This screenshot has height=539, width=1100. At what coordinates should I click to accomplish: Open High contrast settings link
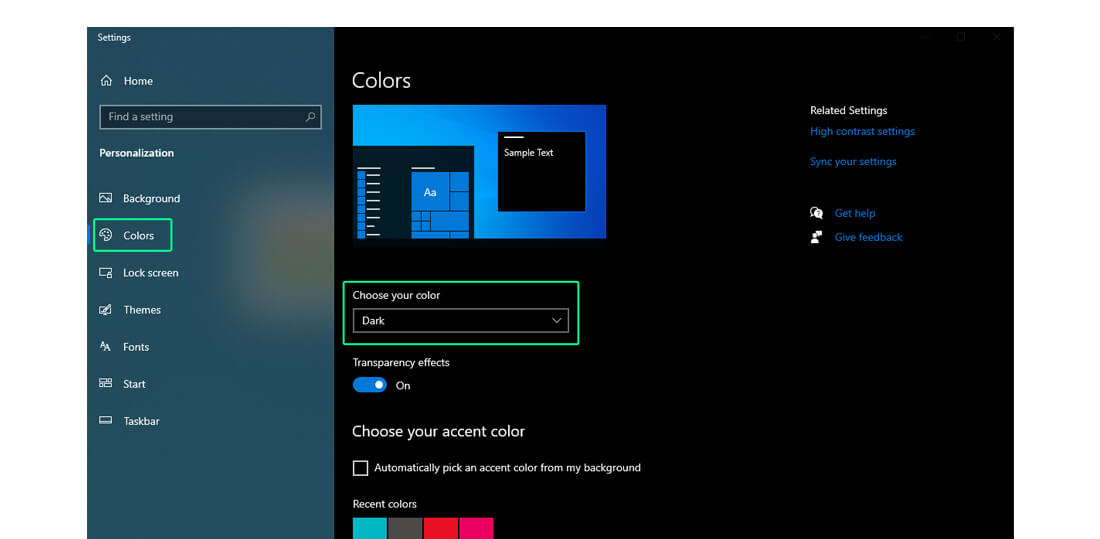click(x=862, y=131)
